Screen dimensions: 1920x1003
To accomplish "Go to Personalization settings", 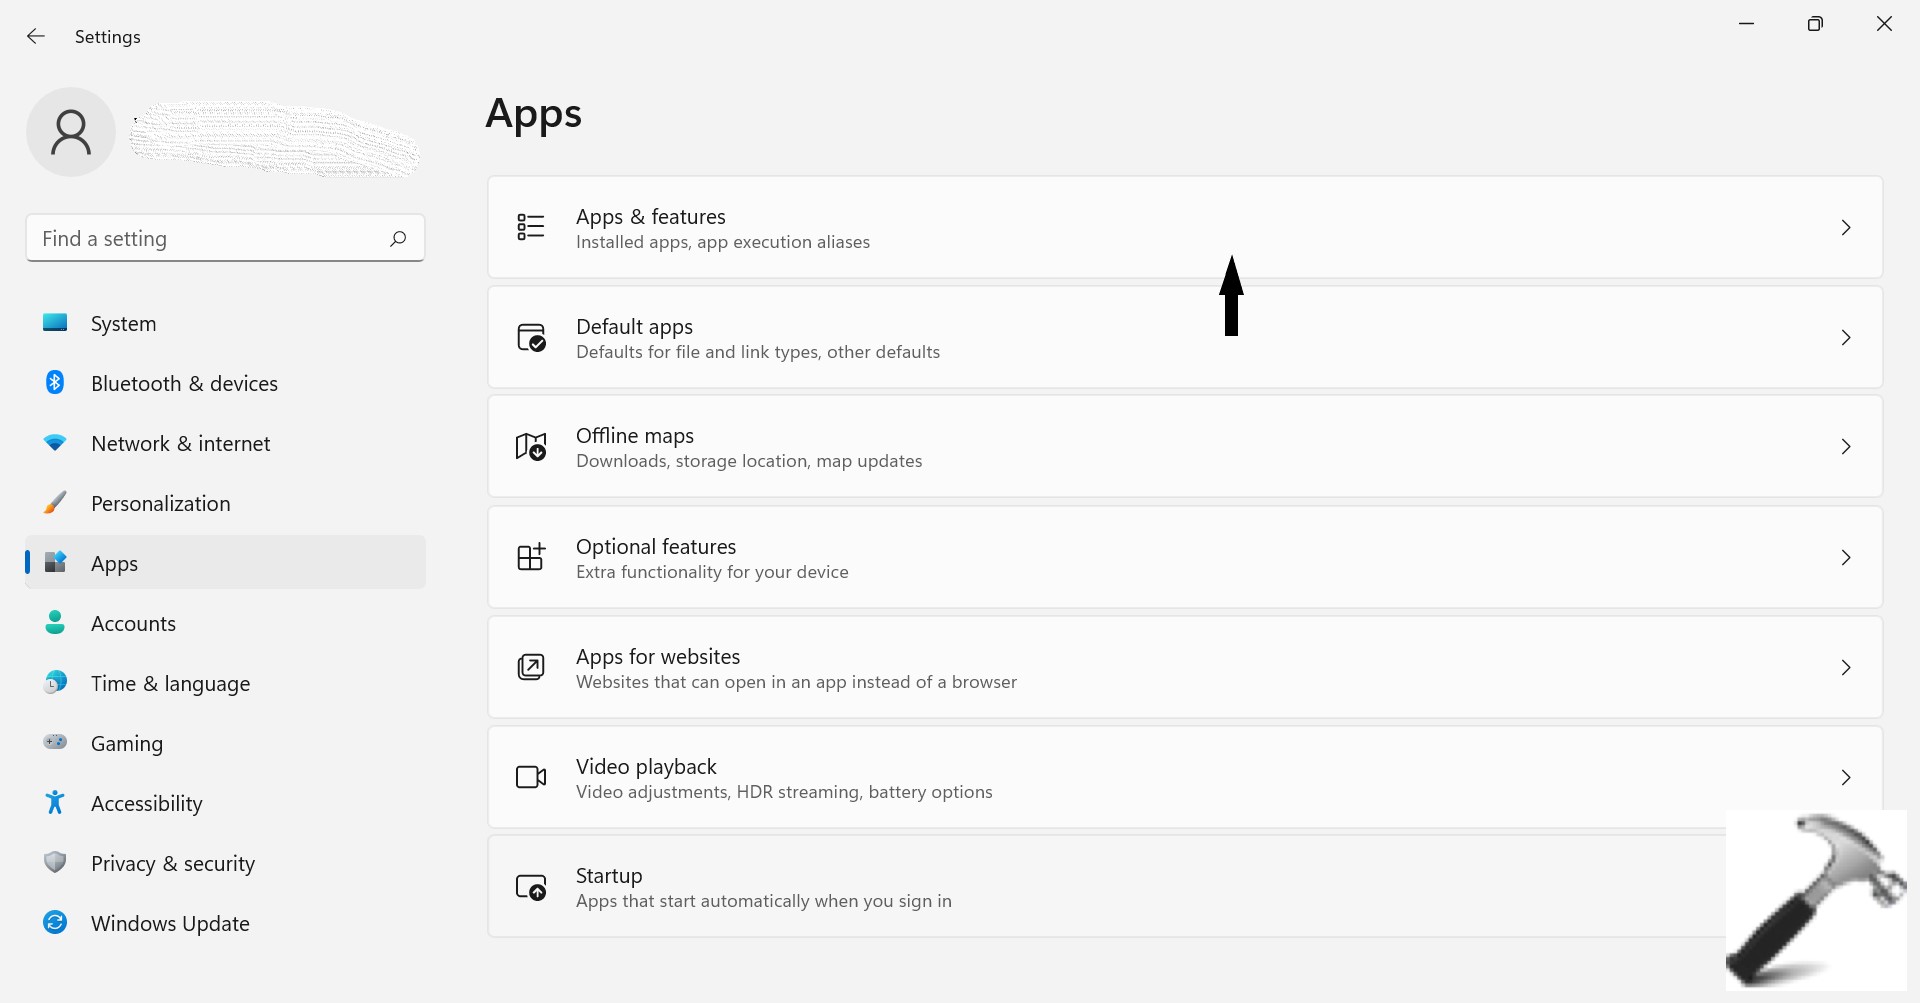I will pyautogui.click(x=161, y=504).
